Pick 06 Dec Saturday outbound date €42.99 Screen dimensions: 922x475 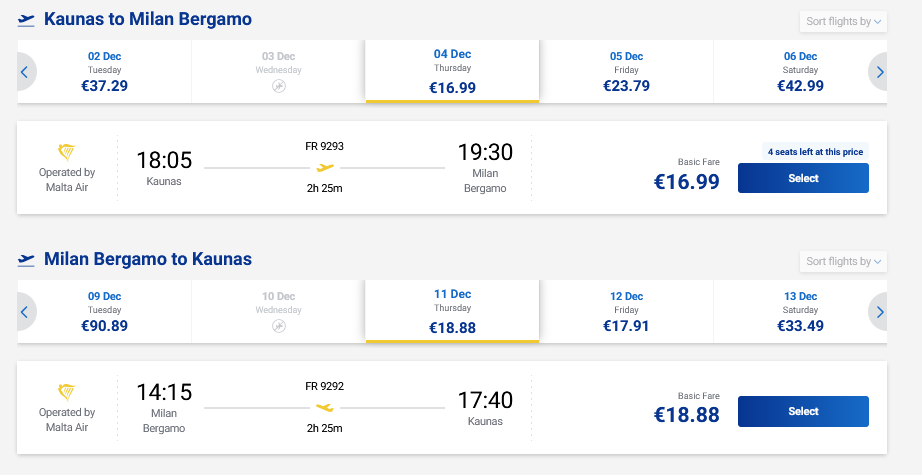coord(800,72)
